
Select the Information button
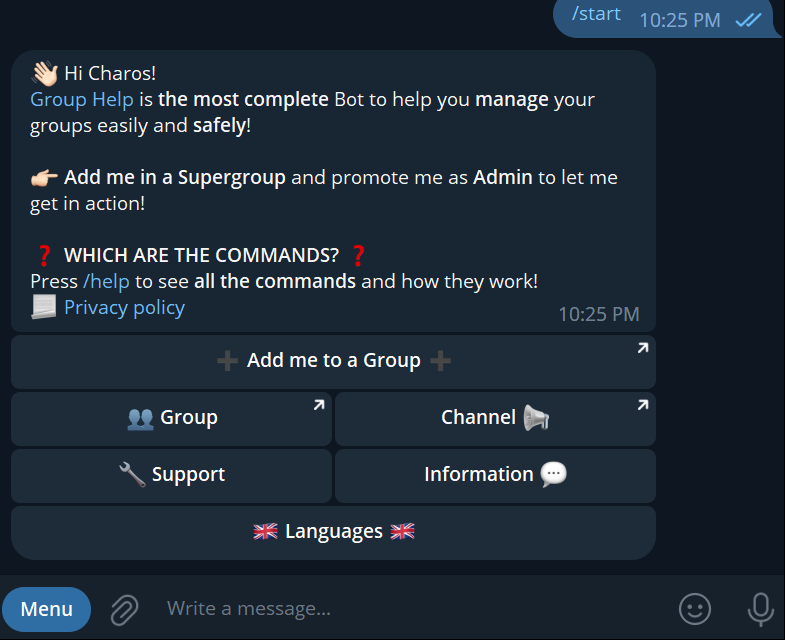495,476
